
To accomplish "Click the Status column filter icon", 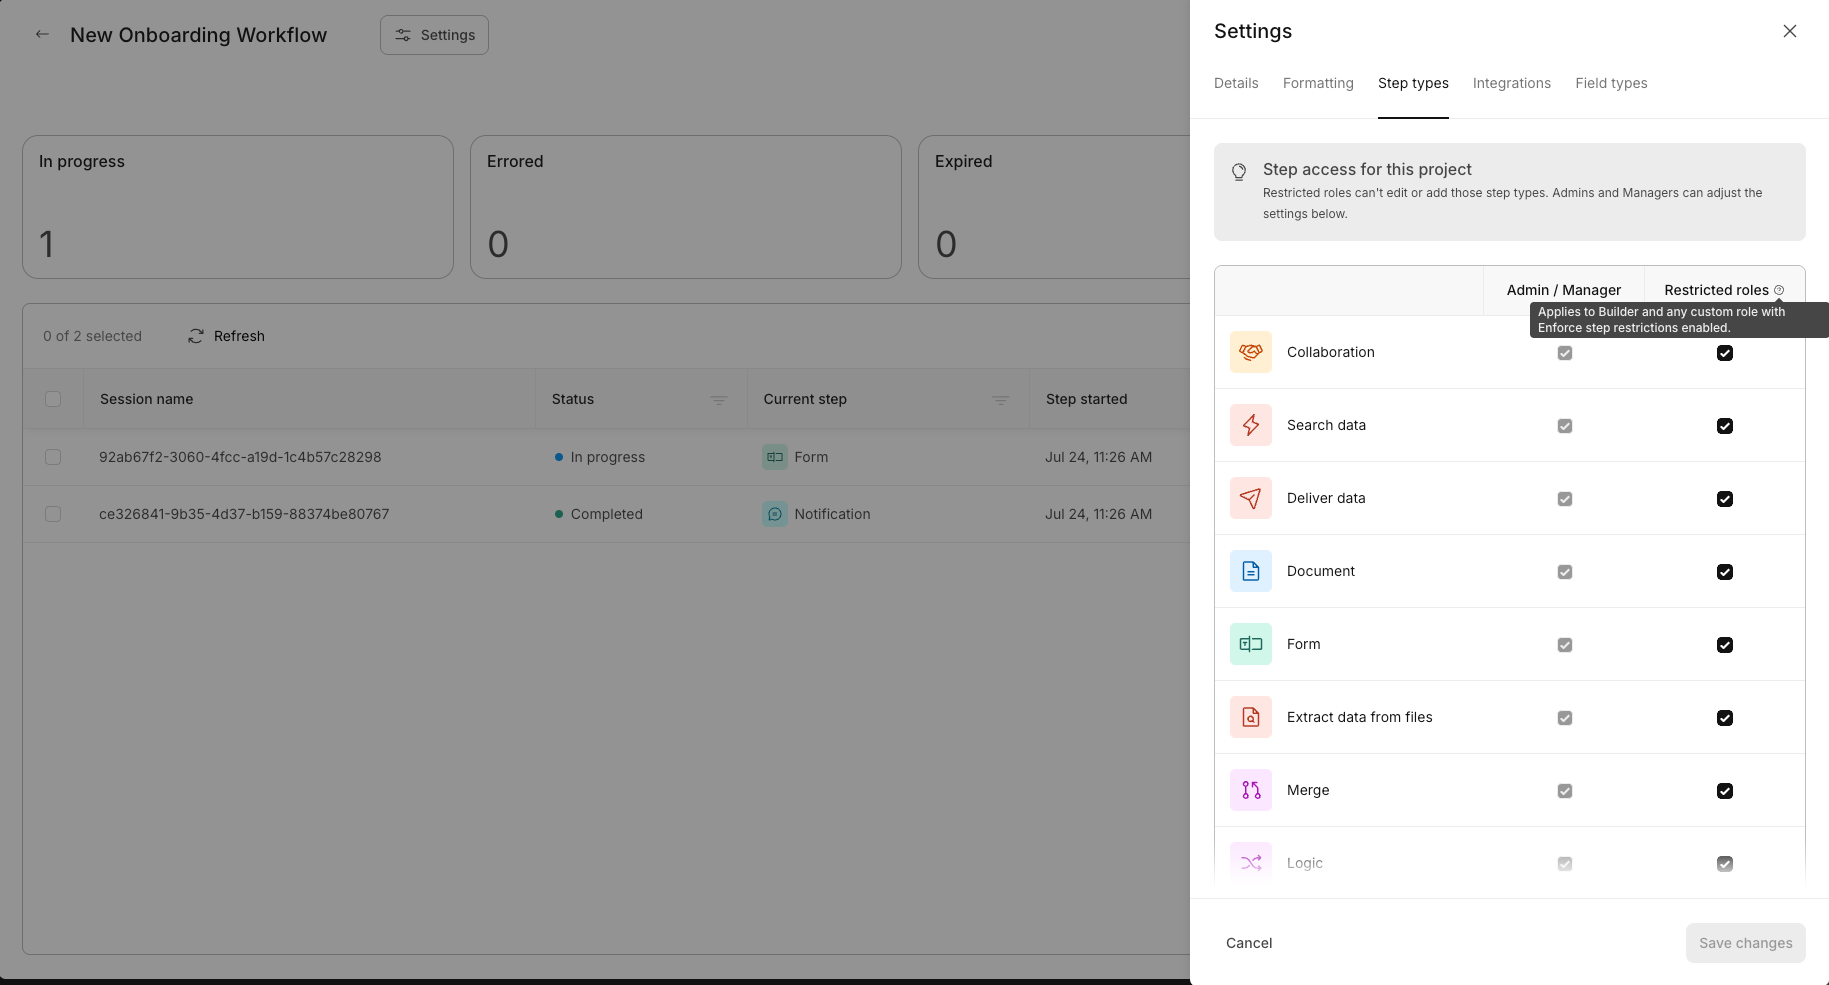I will (719, 400).
